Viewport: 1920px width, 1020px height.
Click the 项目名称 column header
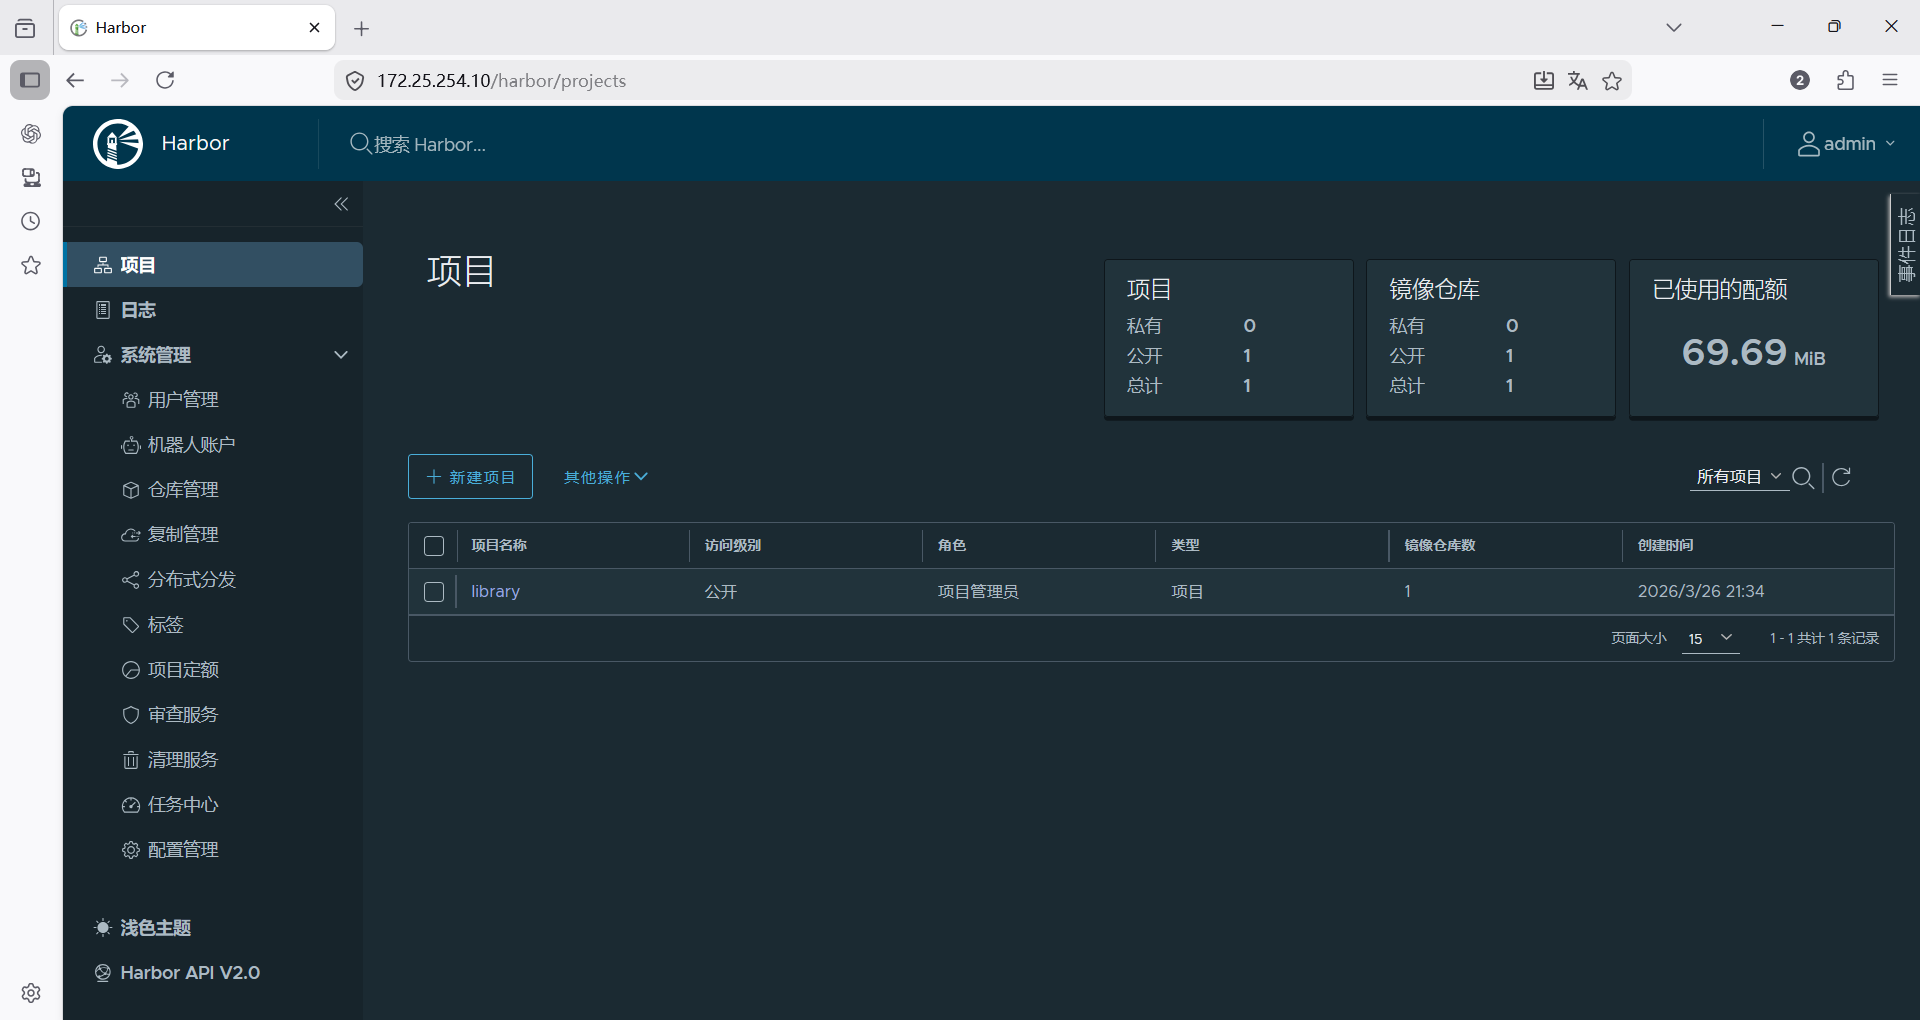(x=499, y=545)
